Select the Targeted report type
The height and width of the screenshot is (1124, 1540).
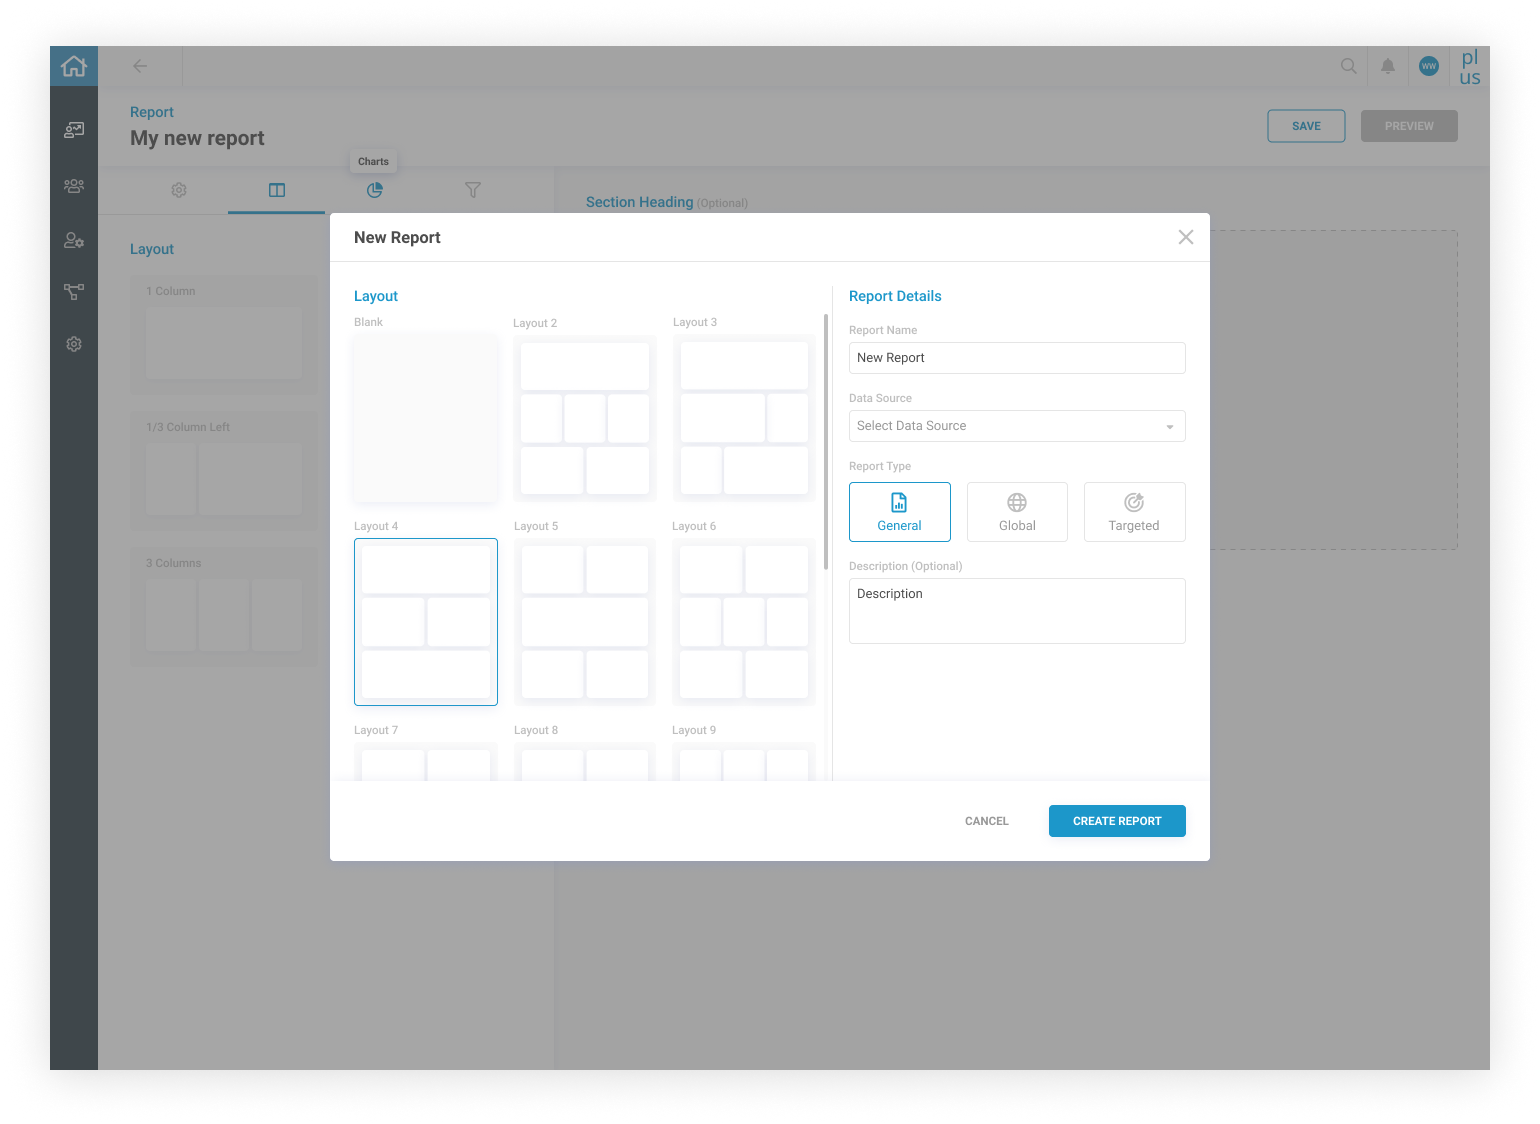coord(1134,512)
